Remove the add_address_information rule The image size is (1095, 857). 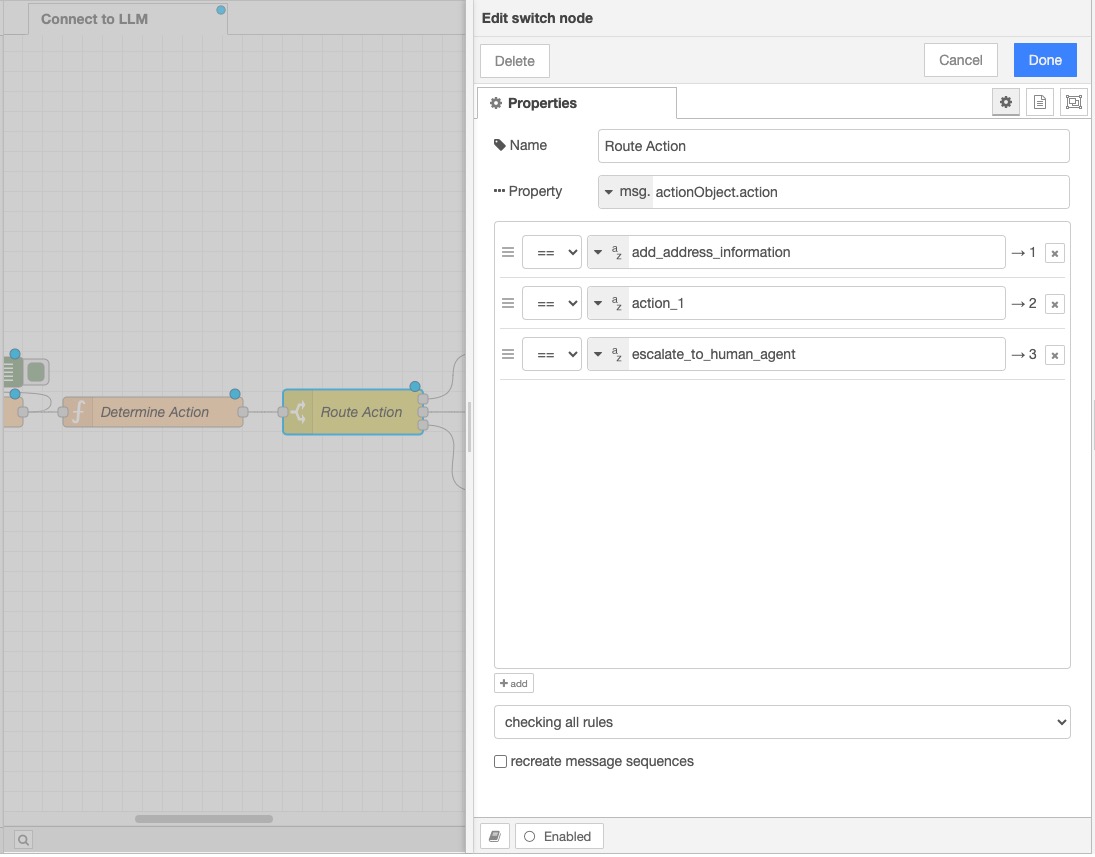tap(1054, 253)
